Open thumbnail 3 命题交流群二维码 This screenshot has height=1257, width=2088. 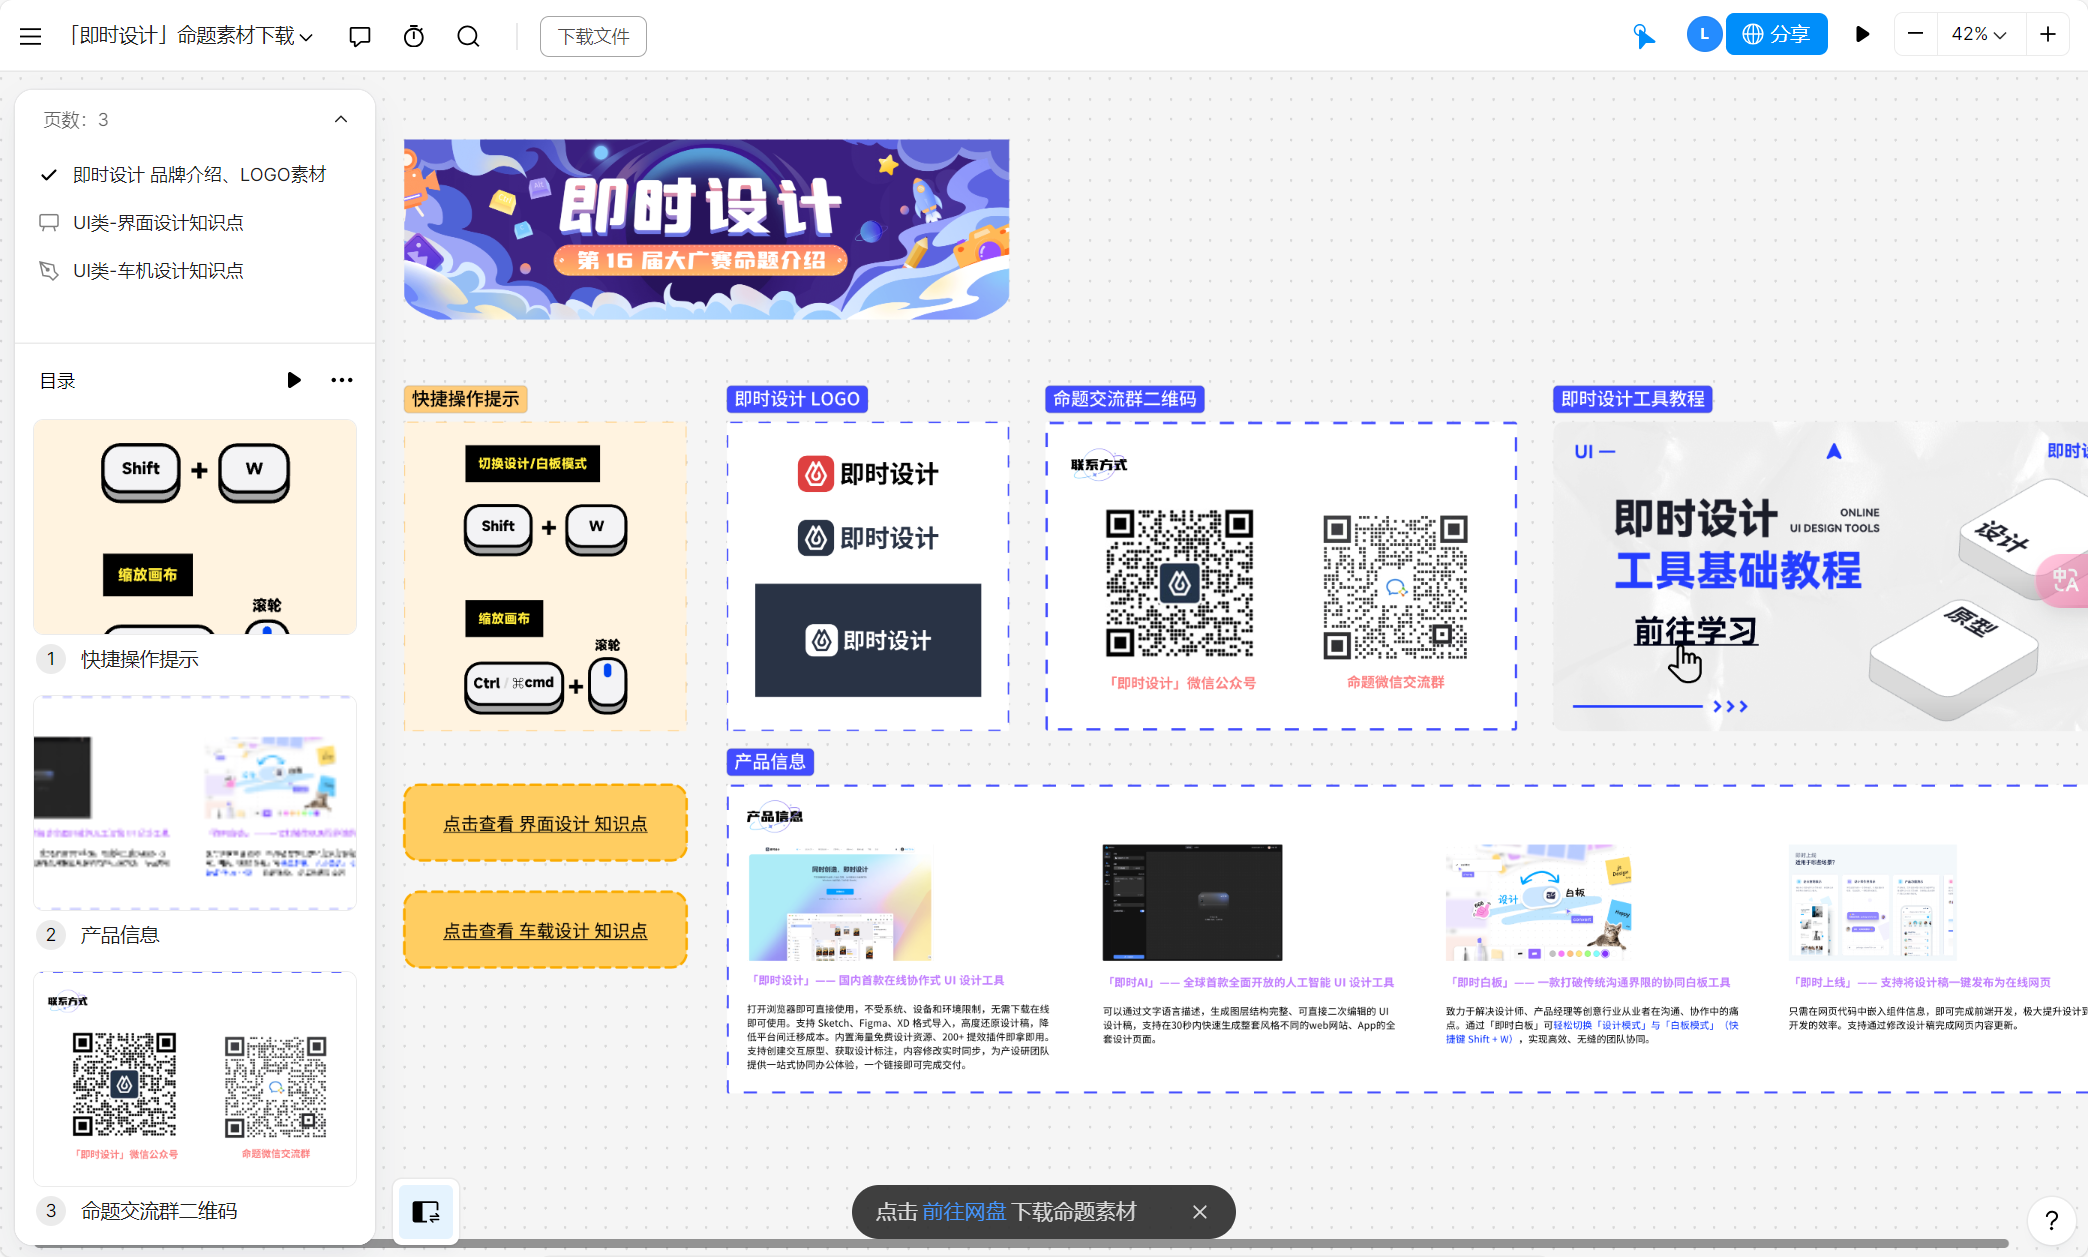(x=195, y=1079)
